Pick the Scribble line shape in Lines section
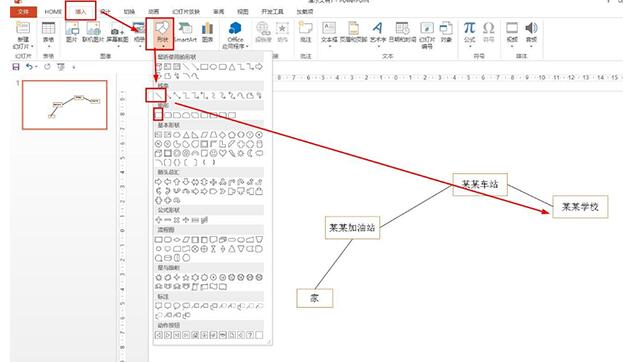This screenshot has height=362, width=623. pos(259,95)
